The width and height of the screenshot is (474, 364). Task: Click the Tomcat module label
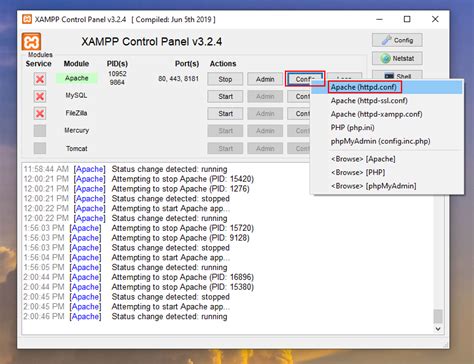click(77, 148)
